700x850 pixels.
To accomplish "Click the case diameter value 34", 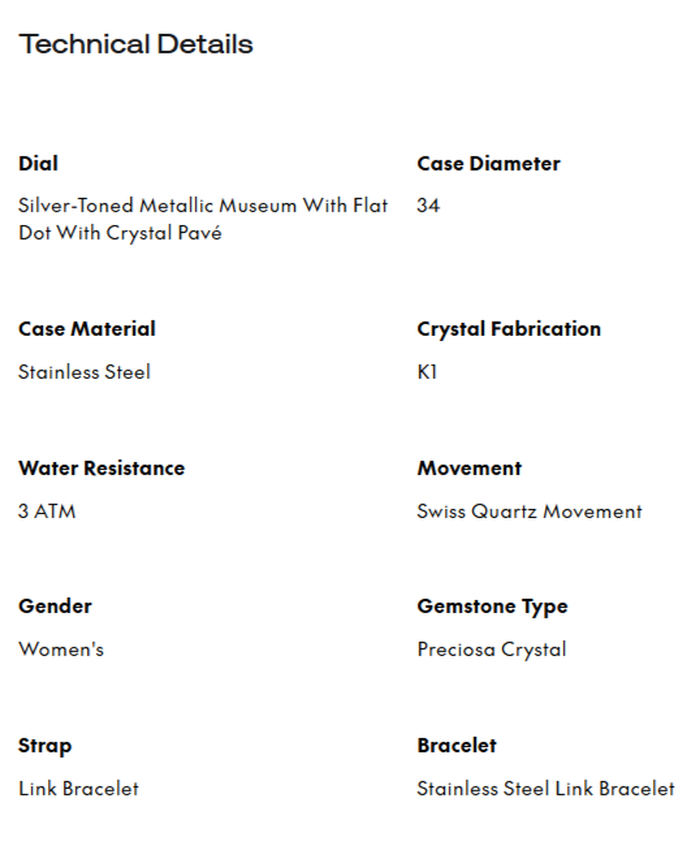I will click(x=428, y=206).
